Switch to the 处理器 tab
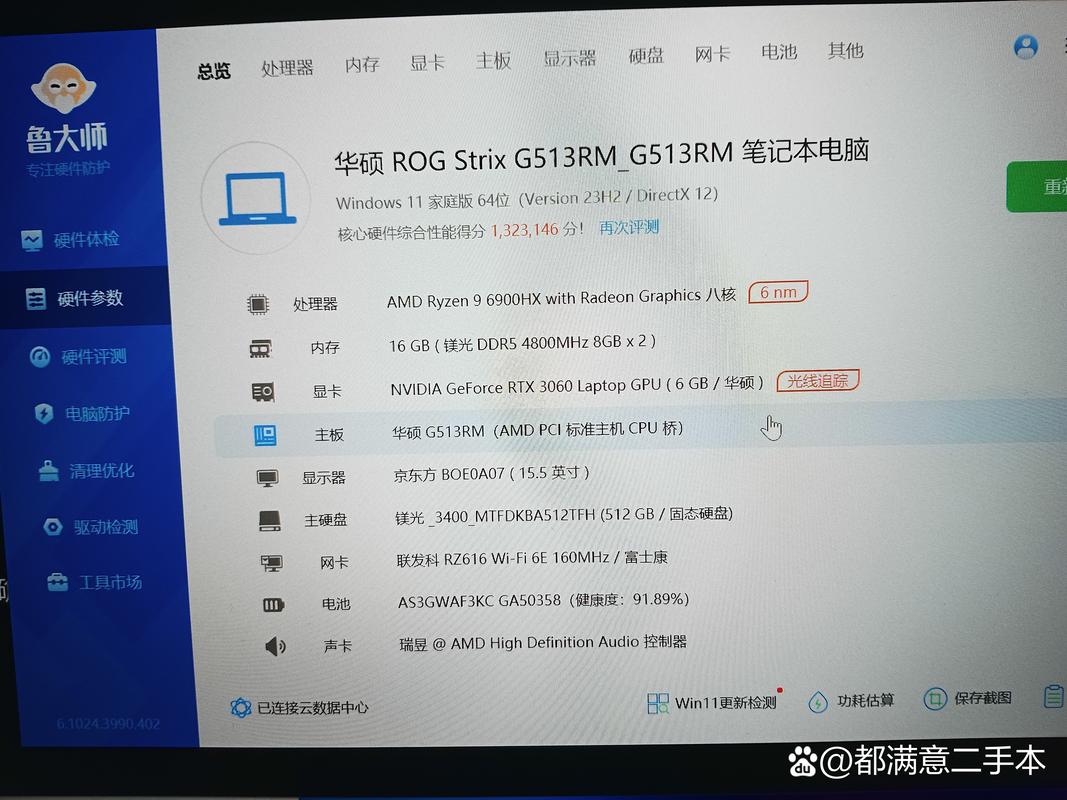The image size is (1067, 800). pos(287,67)
